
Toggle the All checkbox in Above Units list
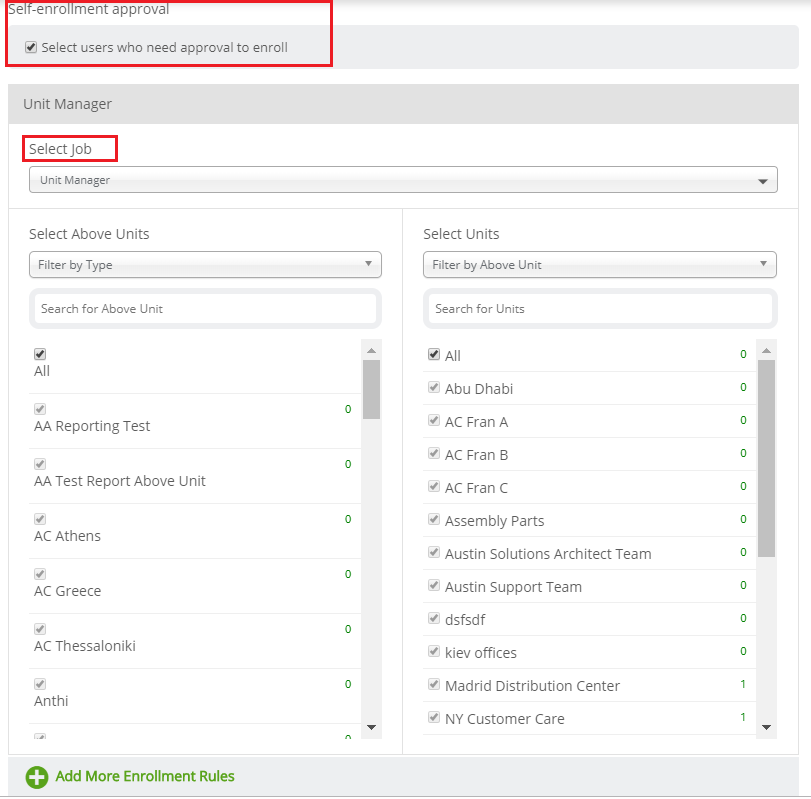(40, 354)
